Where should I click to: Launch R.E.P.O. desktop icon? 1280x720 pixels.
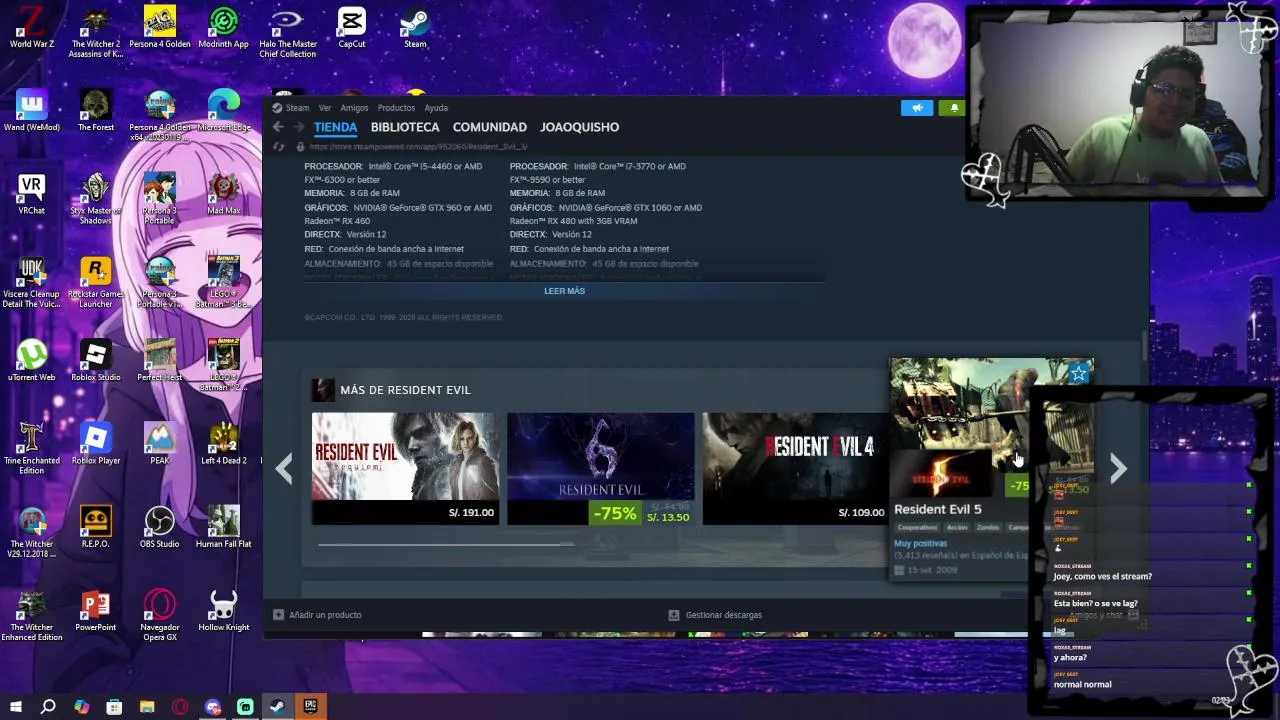coord(96,527)
